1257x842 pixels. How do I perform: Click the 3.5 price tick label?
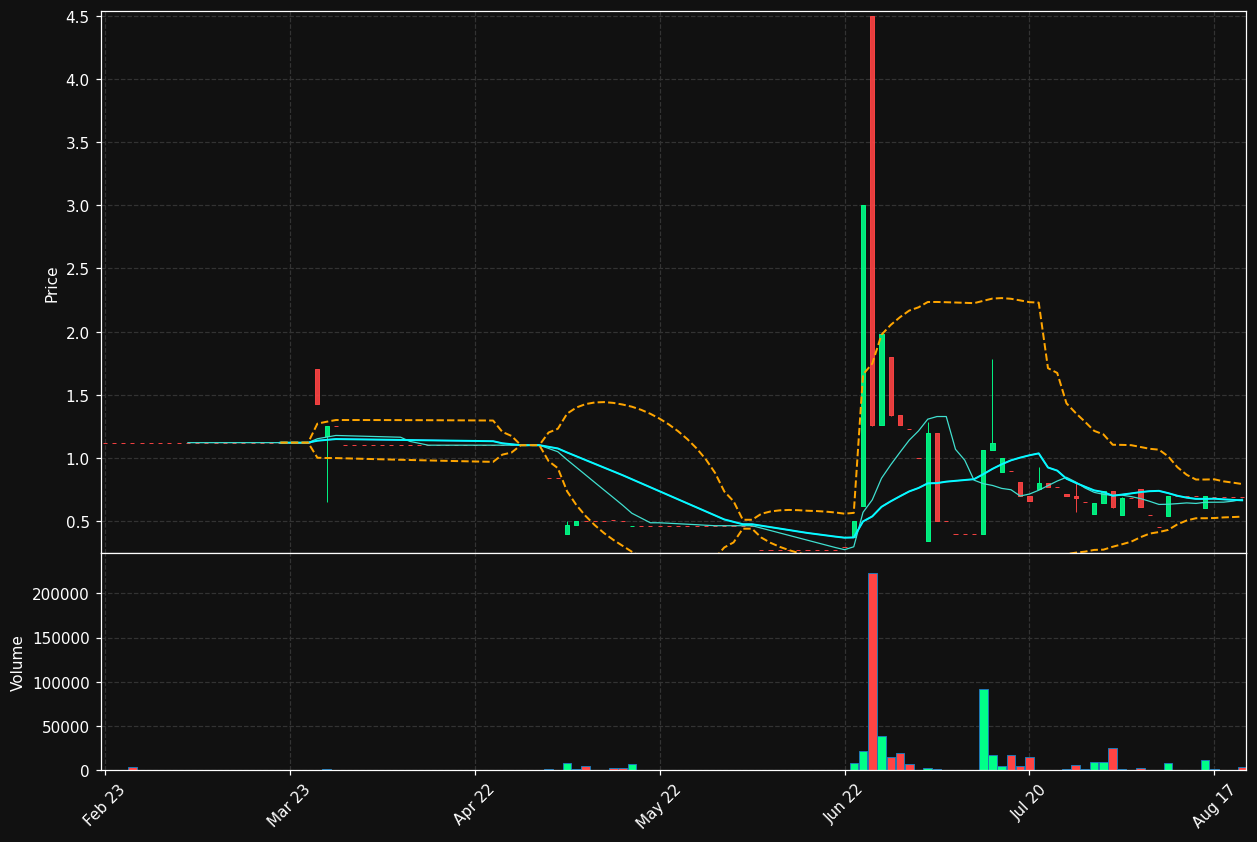click(x=78, y=143)
